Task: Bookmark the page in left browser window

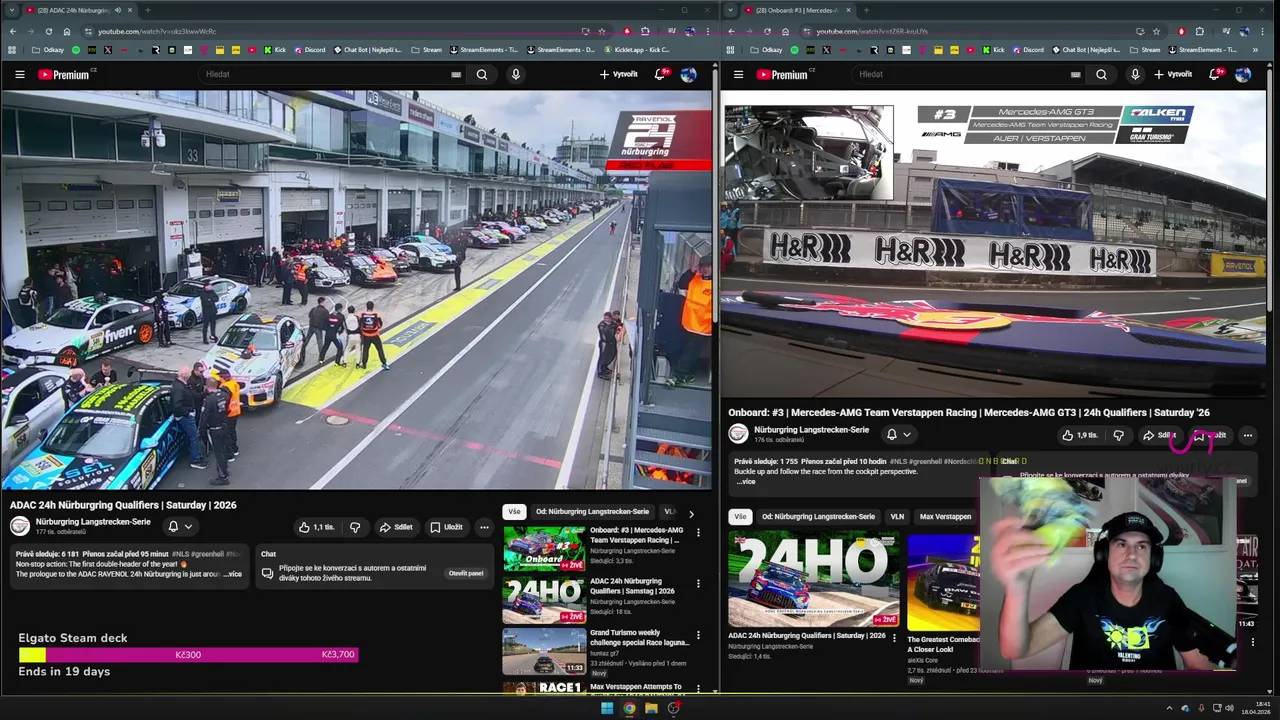Action: (x=602, y=31)
